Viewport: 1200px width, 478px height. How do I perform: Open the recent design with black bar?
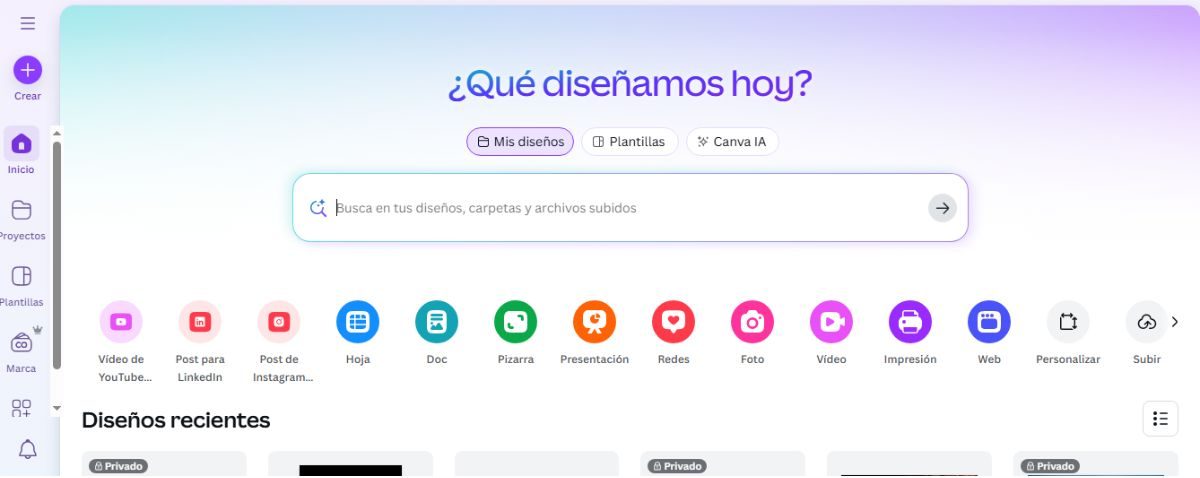click(x=350, y=464)
